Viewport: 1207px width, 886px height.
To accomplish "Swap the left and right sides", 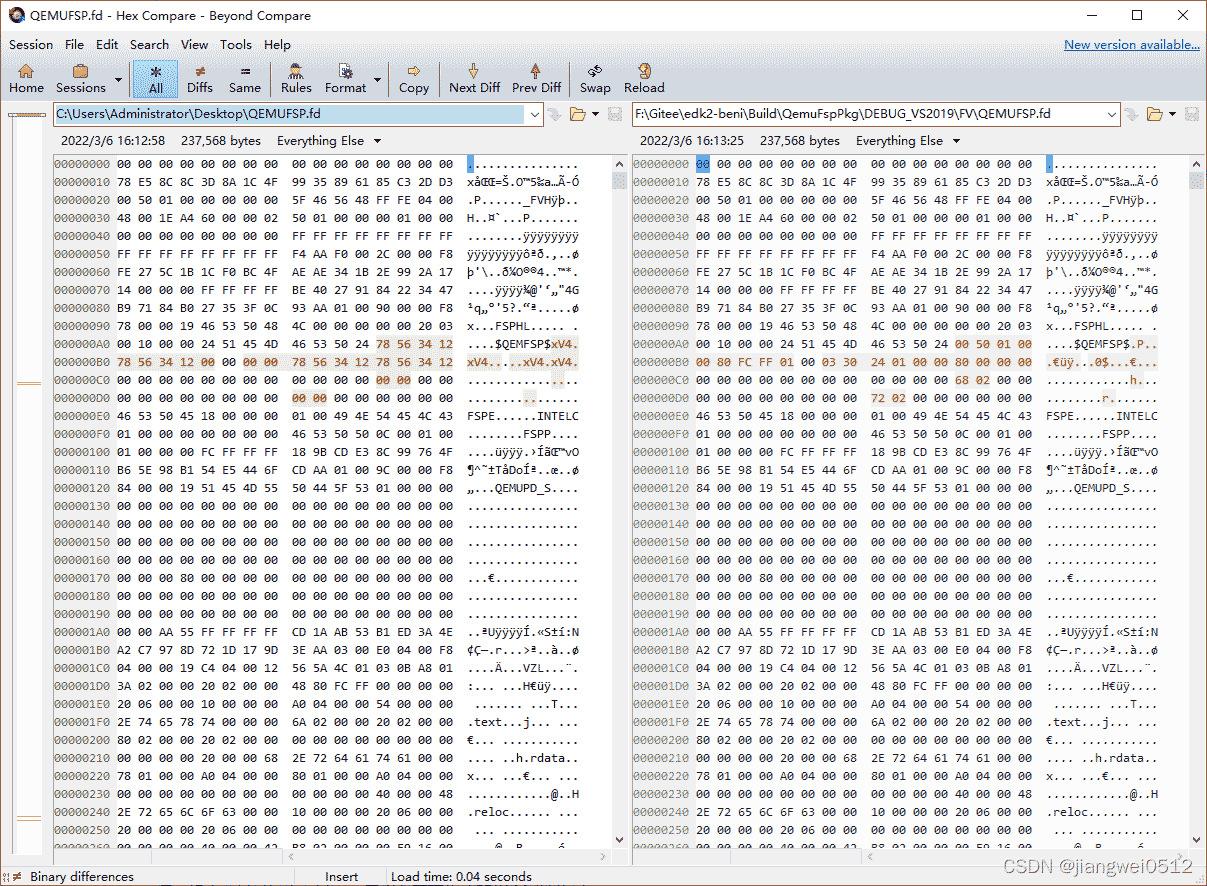I will [595, 78].
